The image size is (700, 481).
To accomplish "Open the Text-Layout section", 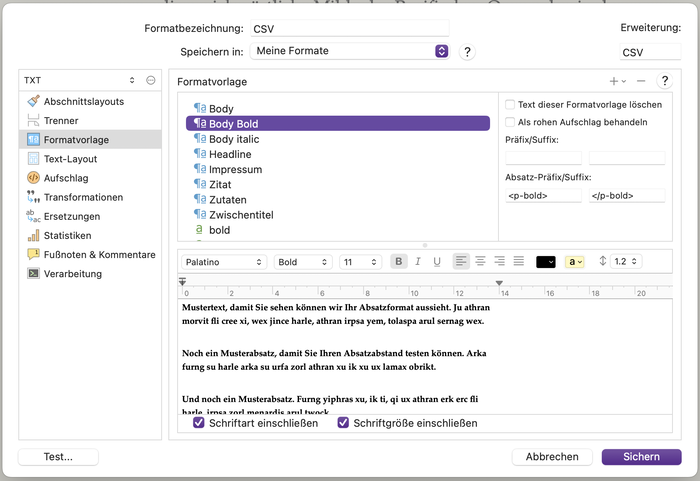I will pos(90,159).
